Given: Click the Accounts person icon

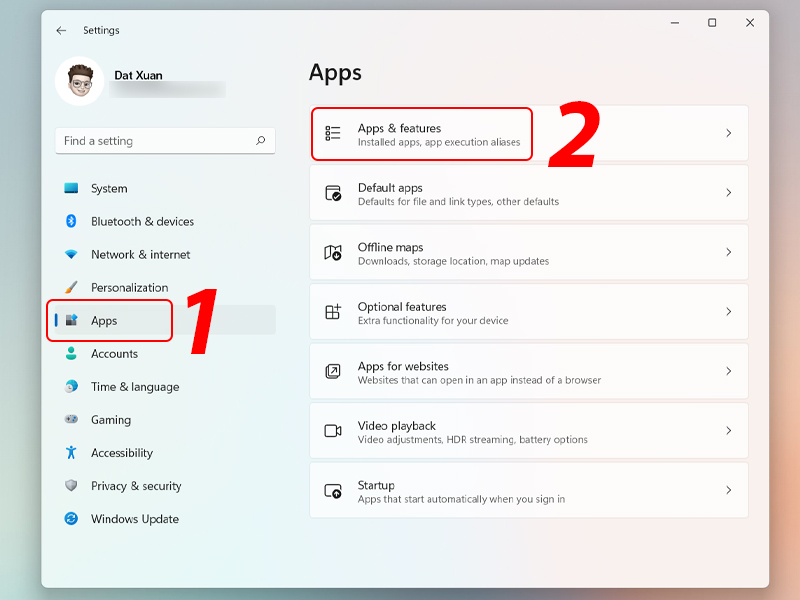Looking at the screenshot, I should (x=71, y=353).
